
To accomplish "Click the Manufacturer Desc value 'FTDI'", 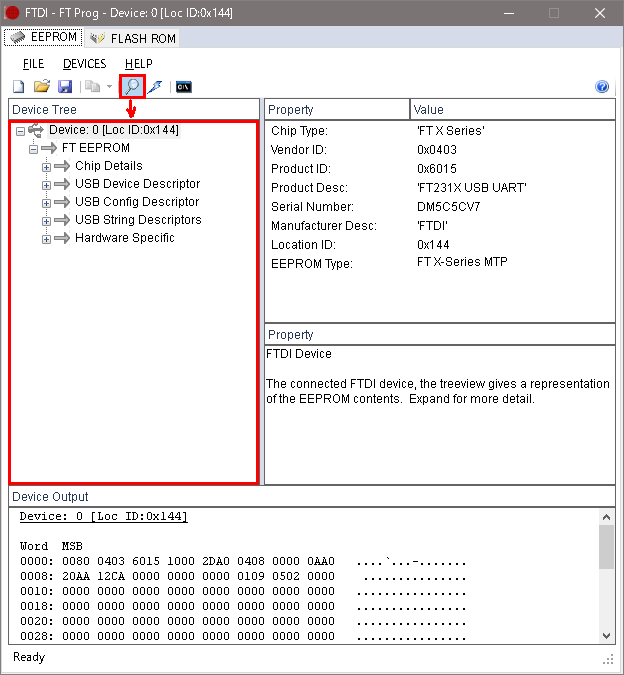I will [432, 226].
